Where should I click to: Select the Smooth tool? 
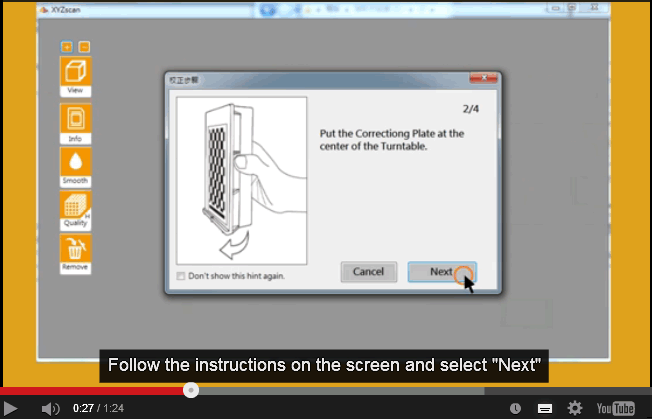click(x=75, y=167)
